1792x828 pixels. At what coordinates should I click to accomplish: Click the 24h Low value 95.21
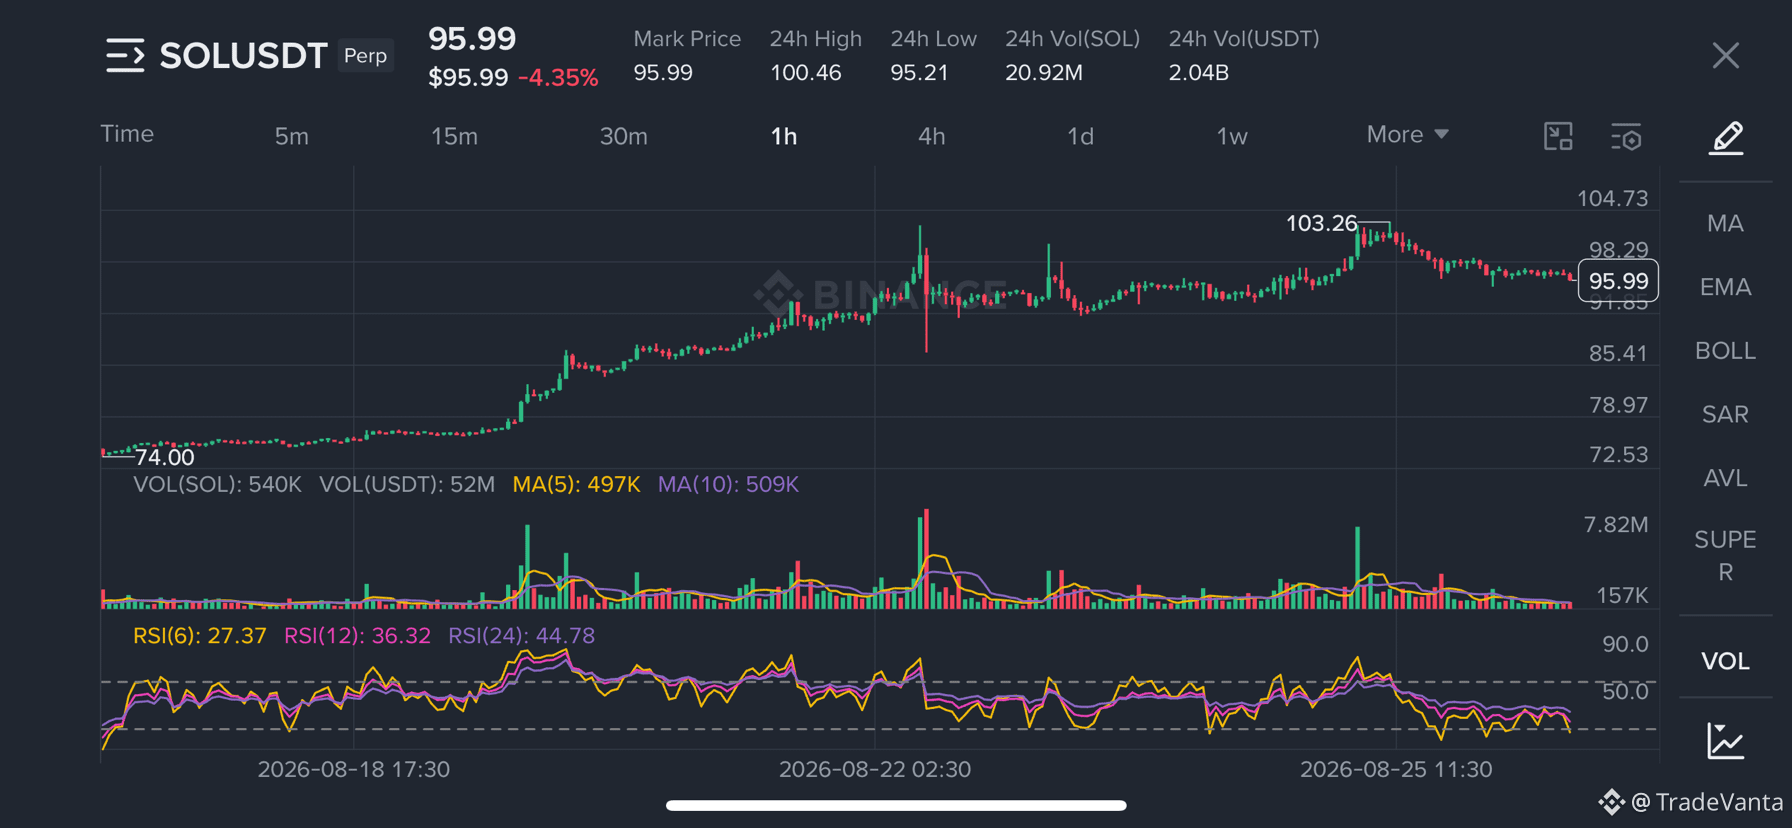(x=919, y=73)
